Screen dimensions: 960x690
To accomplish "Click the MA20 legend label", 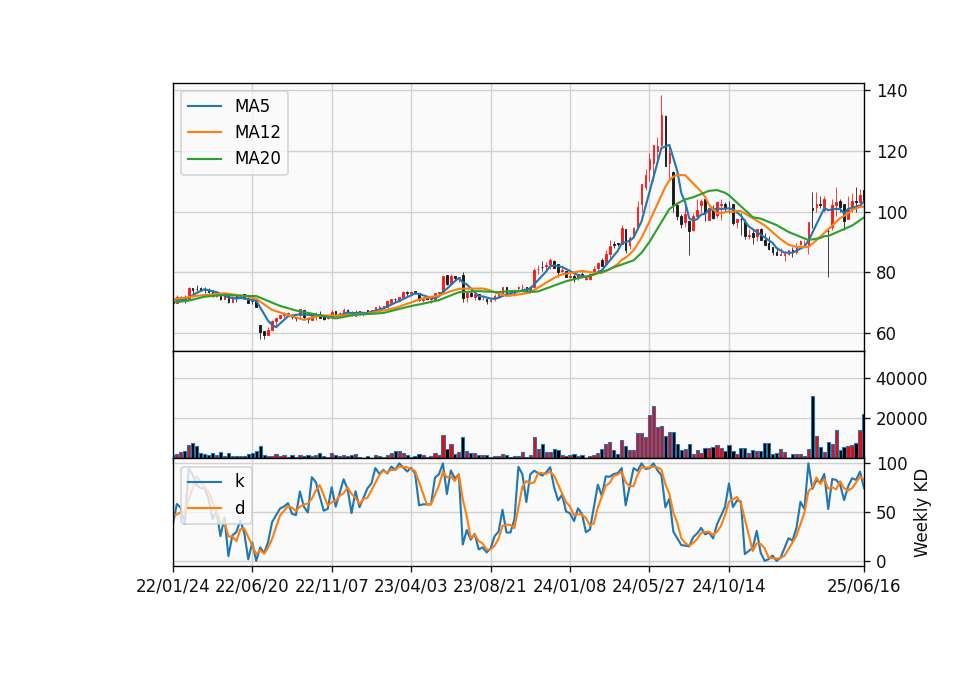I will [x=257, y=158].
